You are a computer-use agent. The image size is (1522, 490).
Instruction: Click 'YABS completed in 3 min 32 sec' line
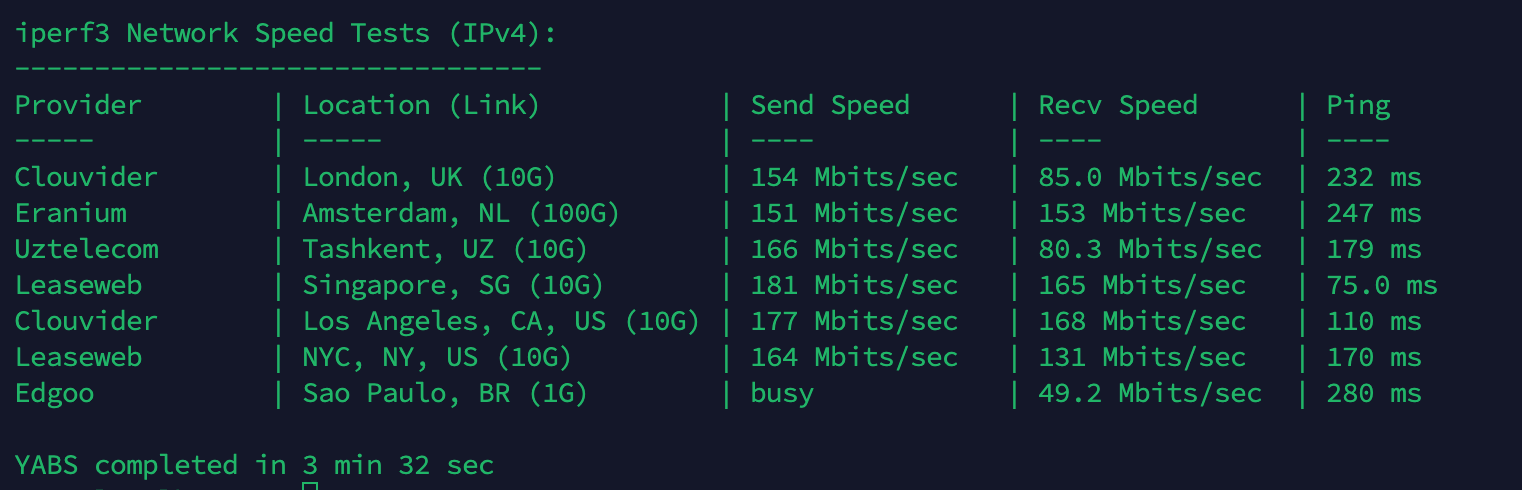254,465
